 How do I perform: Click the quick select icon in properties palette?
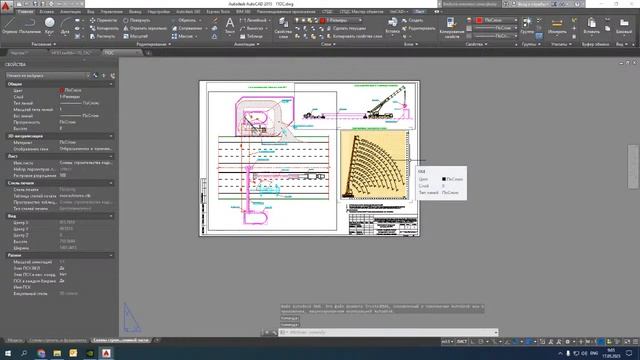(112, 76)
